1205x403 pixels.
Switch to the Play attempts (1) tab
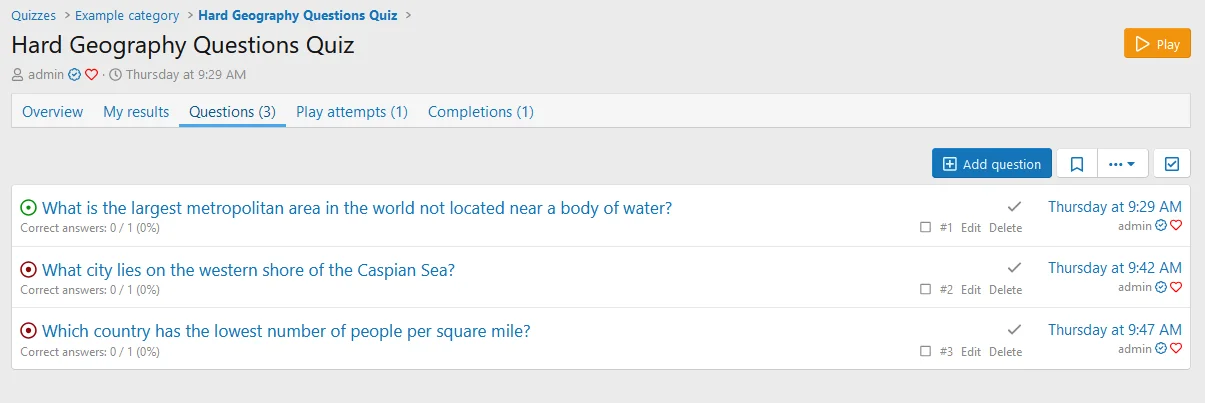tap(352, 112)
